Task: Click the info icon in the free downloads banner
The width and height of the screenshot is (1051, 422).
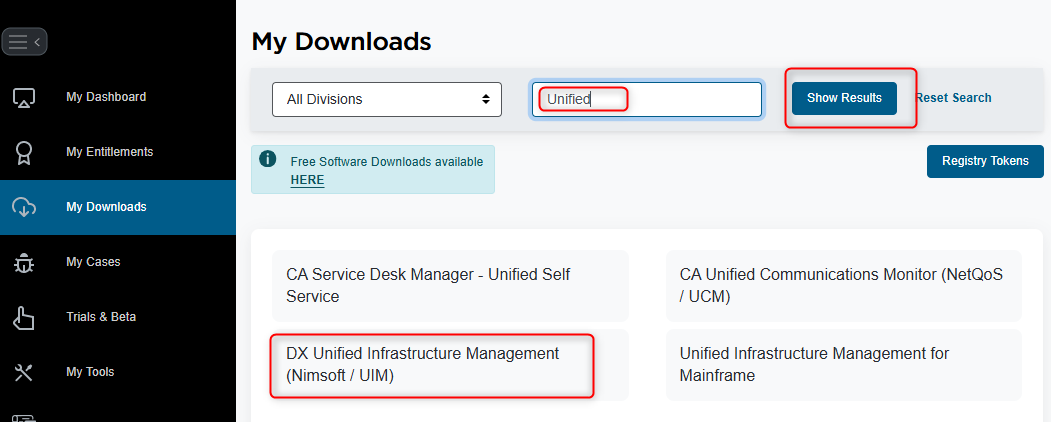Action: 267,159
